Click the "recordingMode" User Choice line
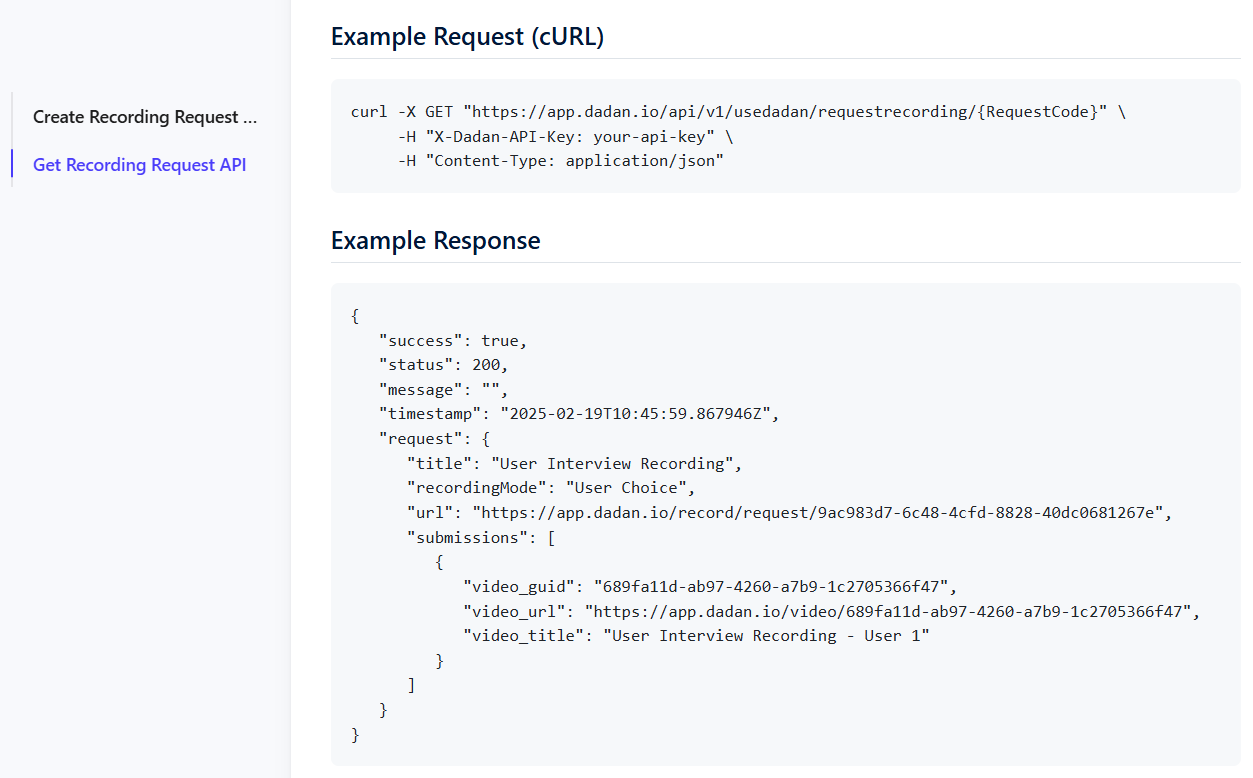This screenshot has width=1253, height=778. [550, 488]
